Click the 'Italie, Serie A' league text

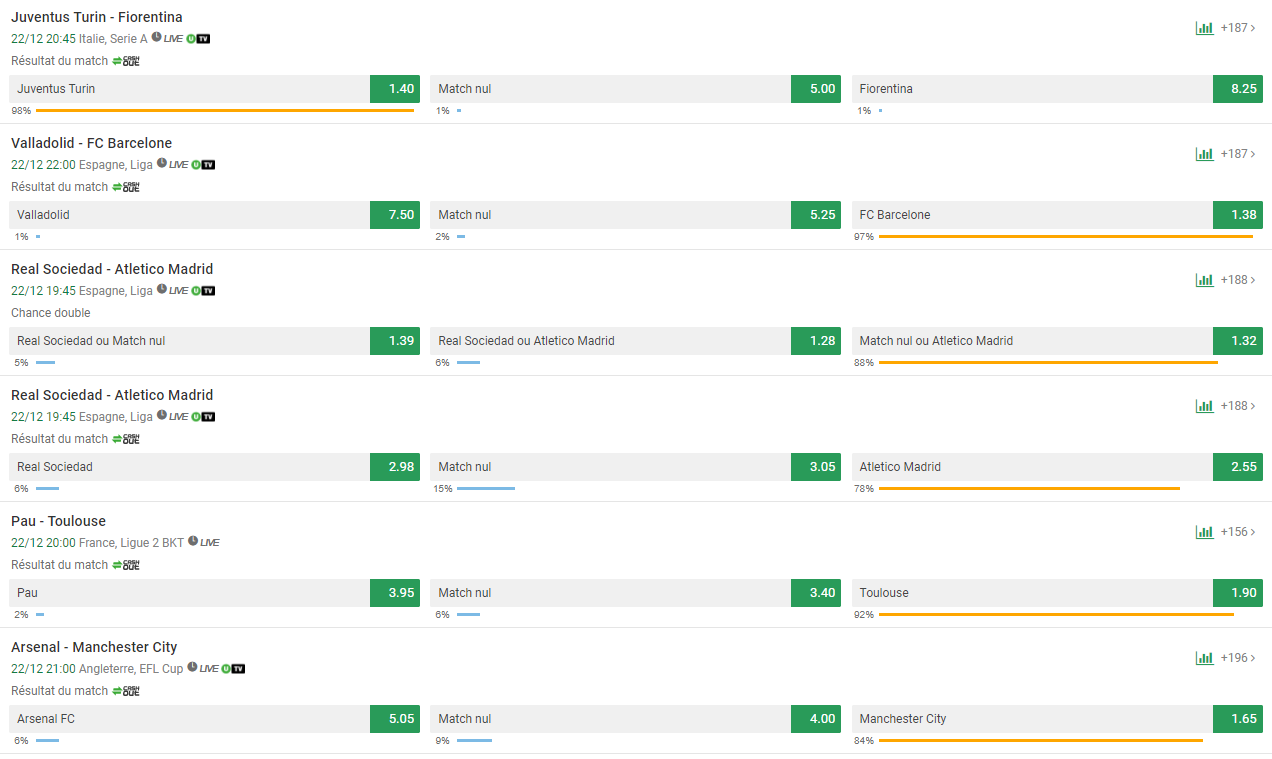tap(113, 39)
